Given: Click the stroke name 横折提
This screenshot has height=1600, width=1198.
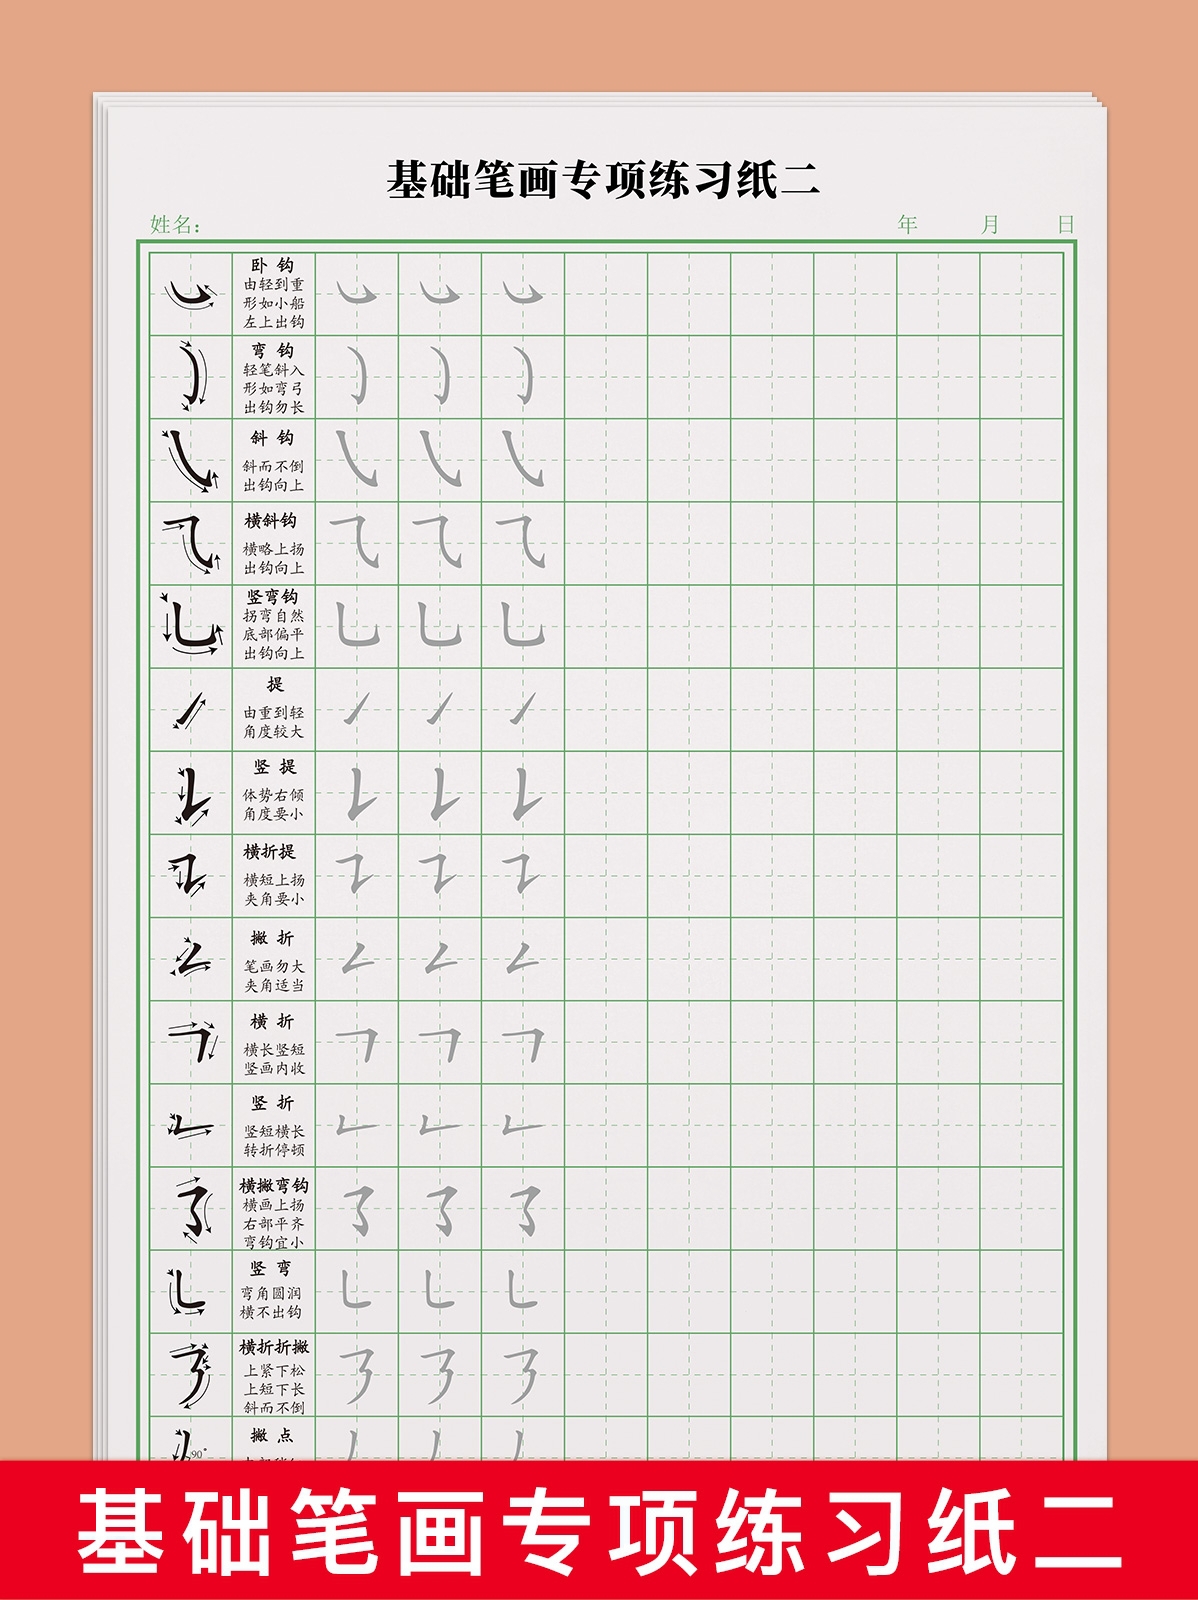Looking at the screenshot, I should point(270,852).
